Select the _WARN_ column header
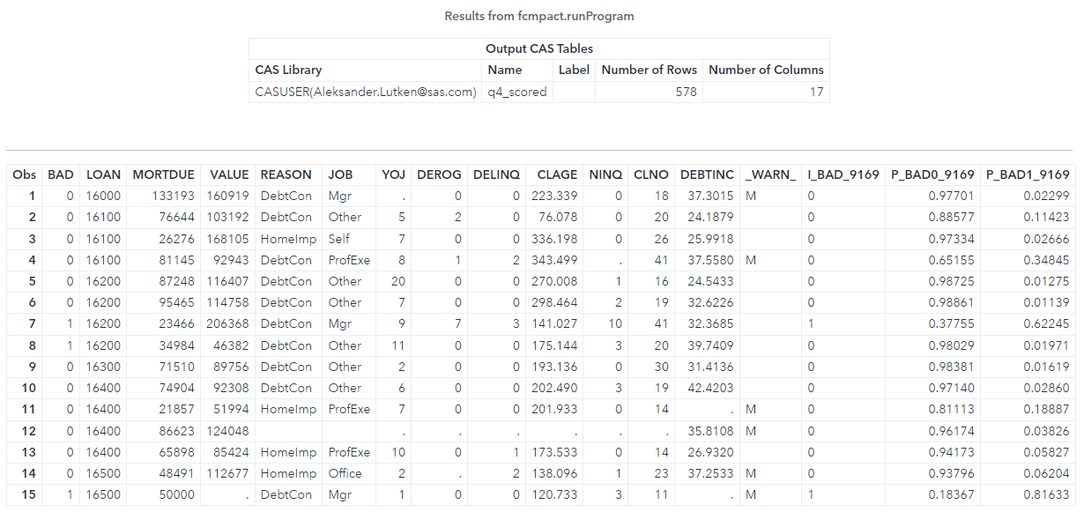The image size is (1084, 512). 770,174
